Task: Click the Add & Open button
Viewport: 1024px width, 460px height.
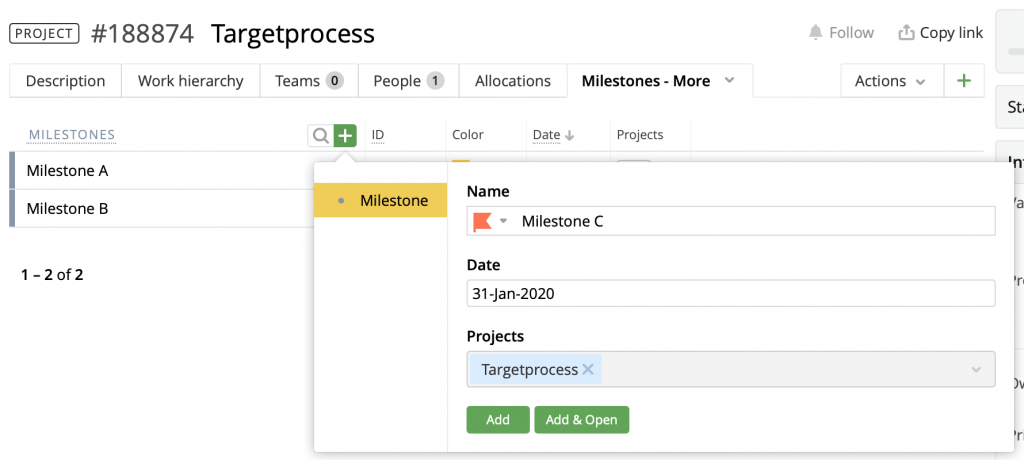Action: click(581, 419)
